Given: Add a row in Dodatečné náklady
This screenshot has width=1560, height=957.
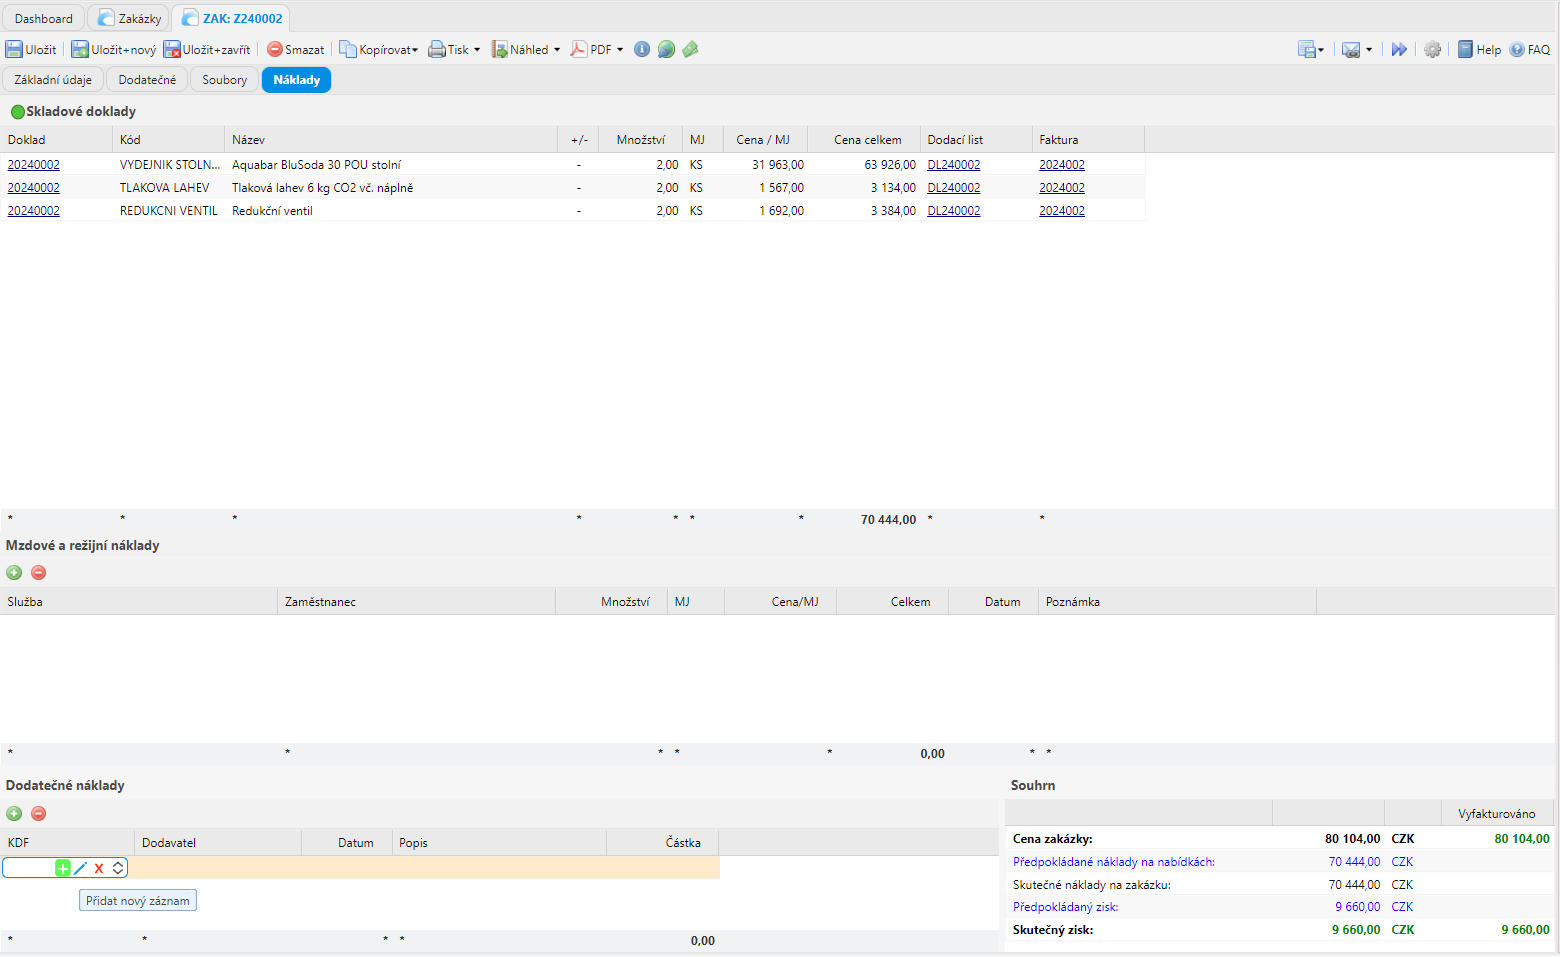Looking at the screenshot, I should point(14,814).
